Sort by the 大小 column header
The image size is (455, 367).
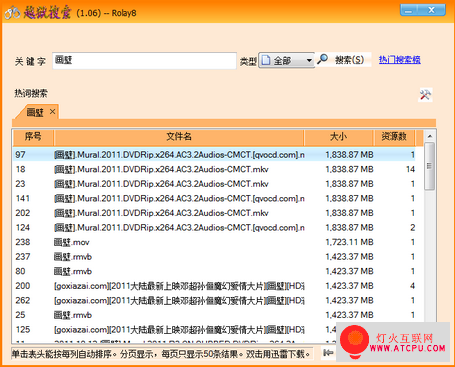tap(338, 137)
